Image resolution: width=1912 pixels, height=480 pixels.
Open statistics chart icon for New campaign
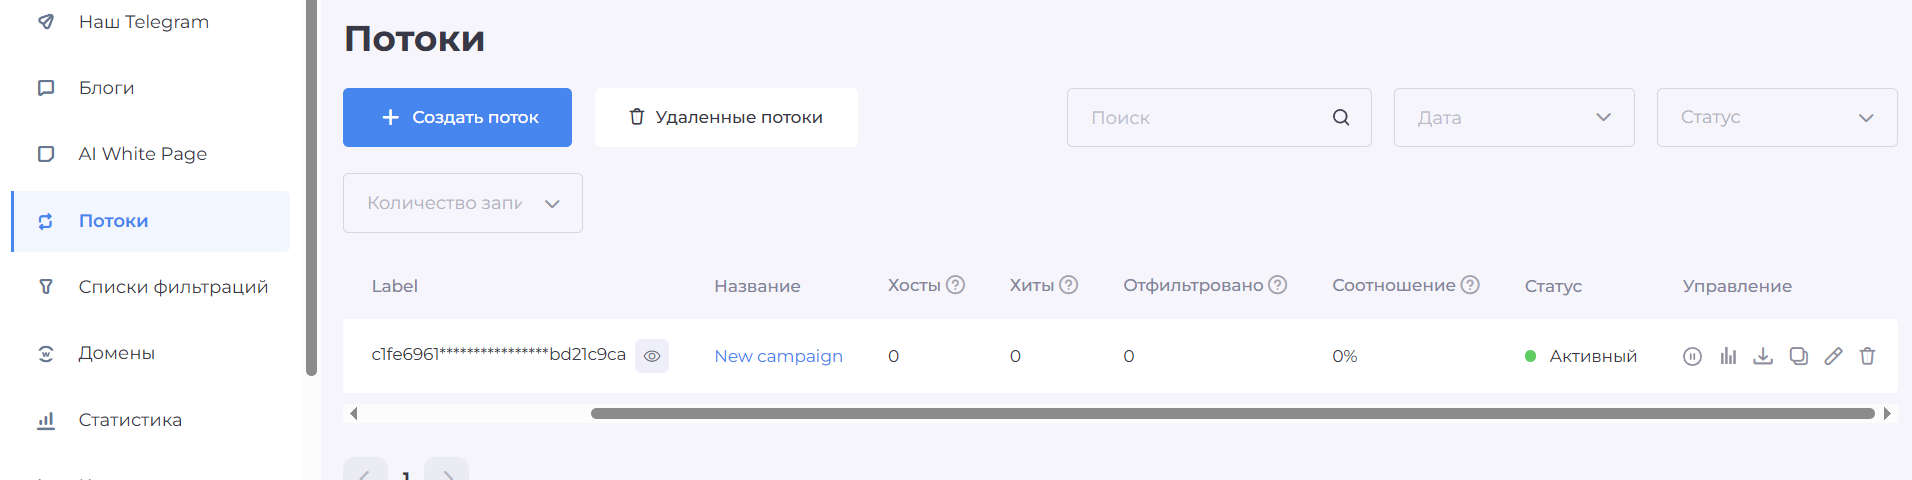(1728, 356)
